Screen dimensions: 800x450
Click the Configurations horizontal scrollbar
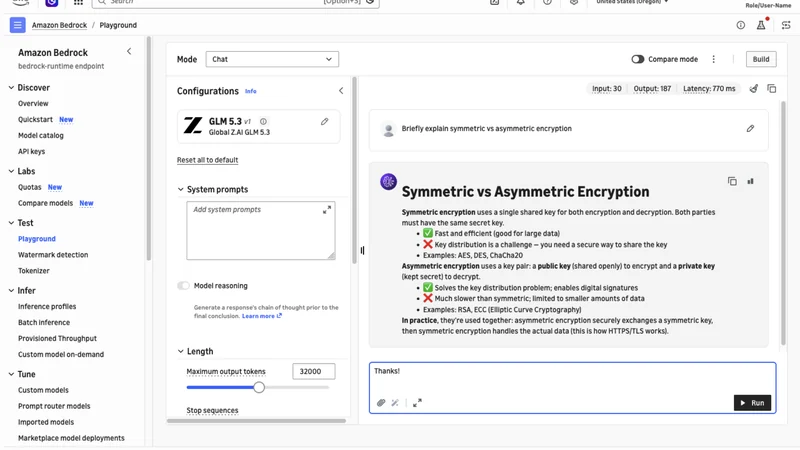256,421
